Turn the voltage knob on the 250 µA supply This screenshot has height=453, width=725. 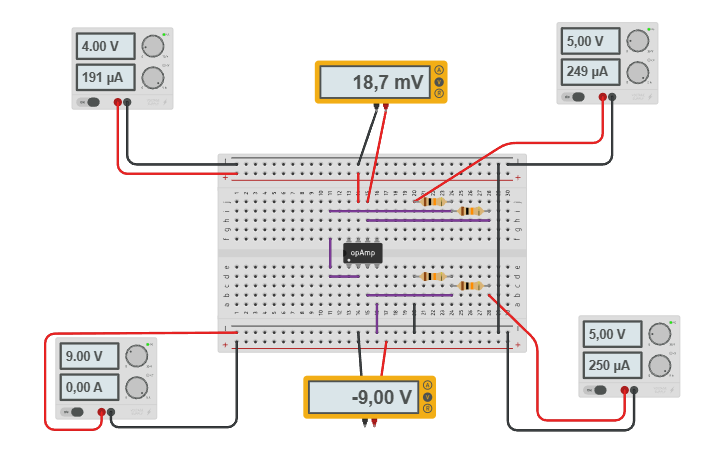(x=660, y=334)
